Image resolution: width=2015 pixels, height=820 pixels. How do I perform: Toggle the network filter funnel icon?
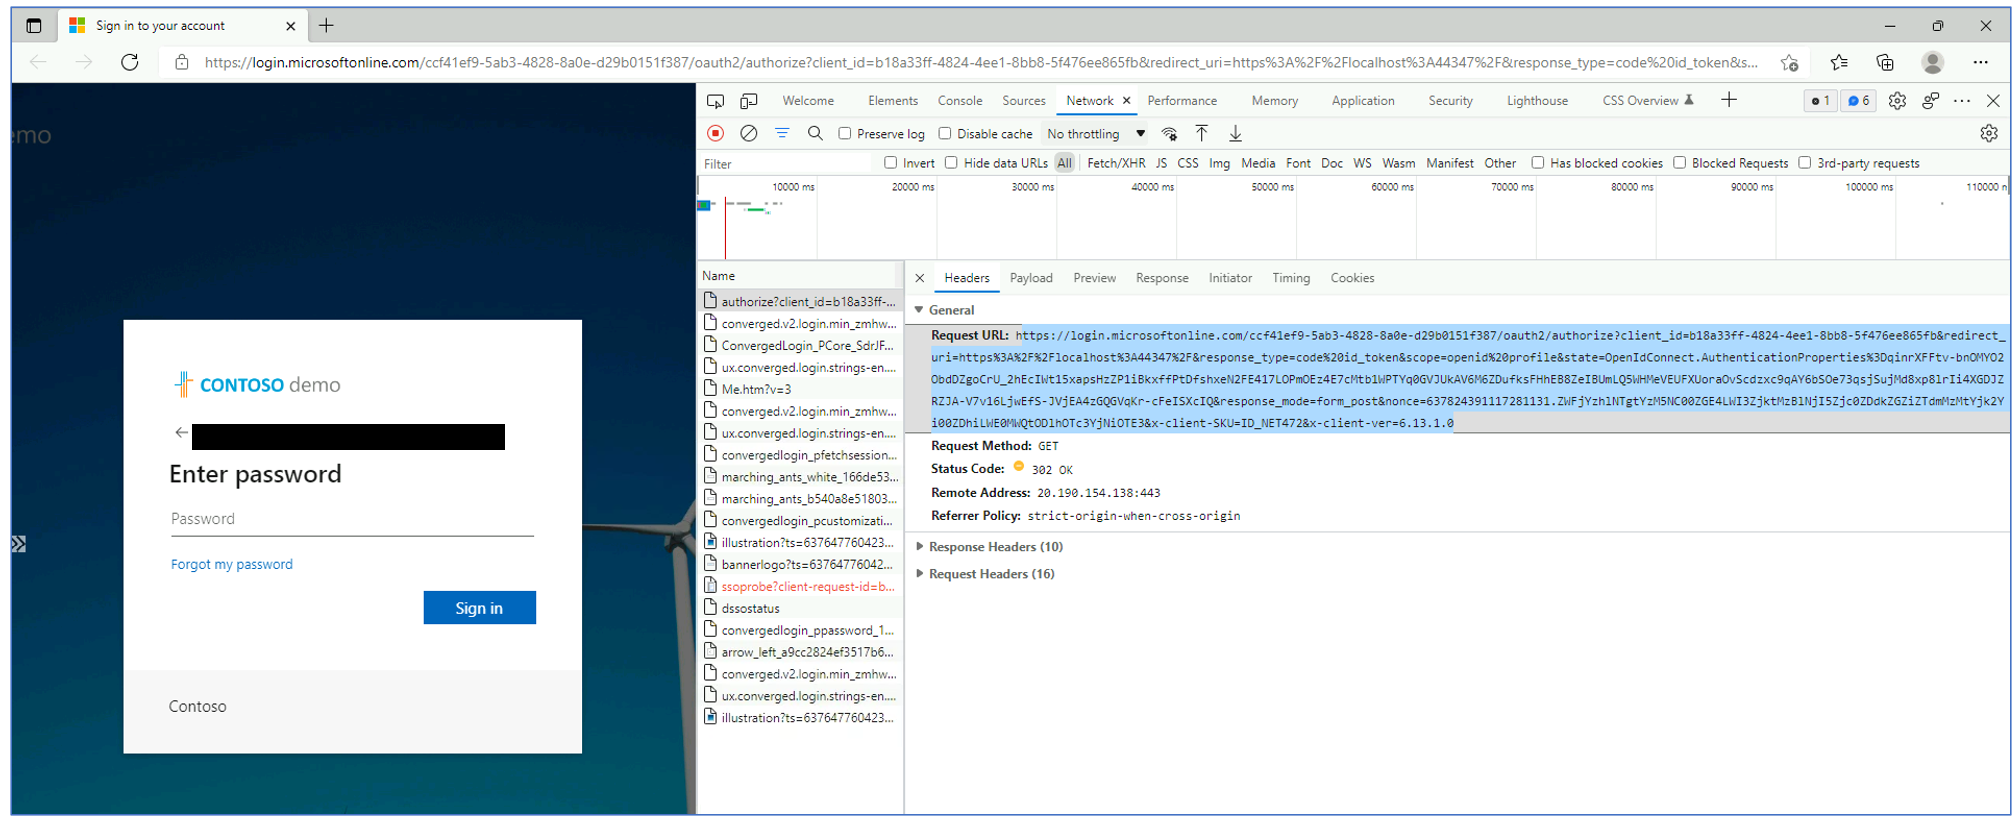(782, 133)
